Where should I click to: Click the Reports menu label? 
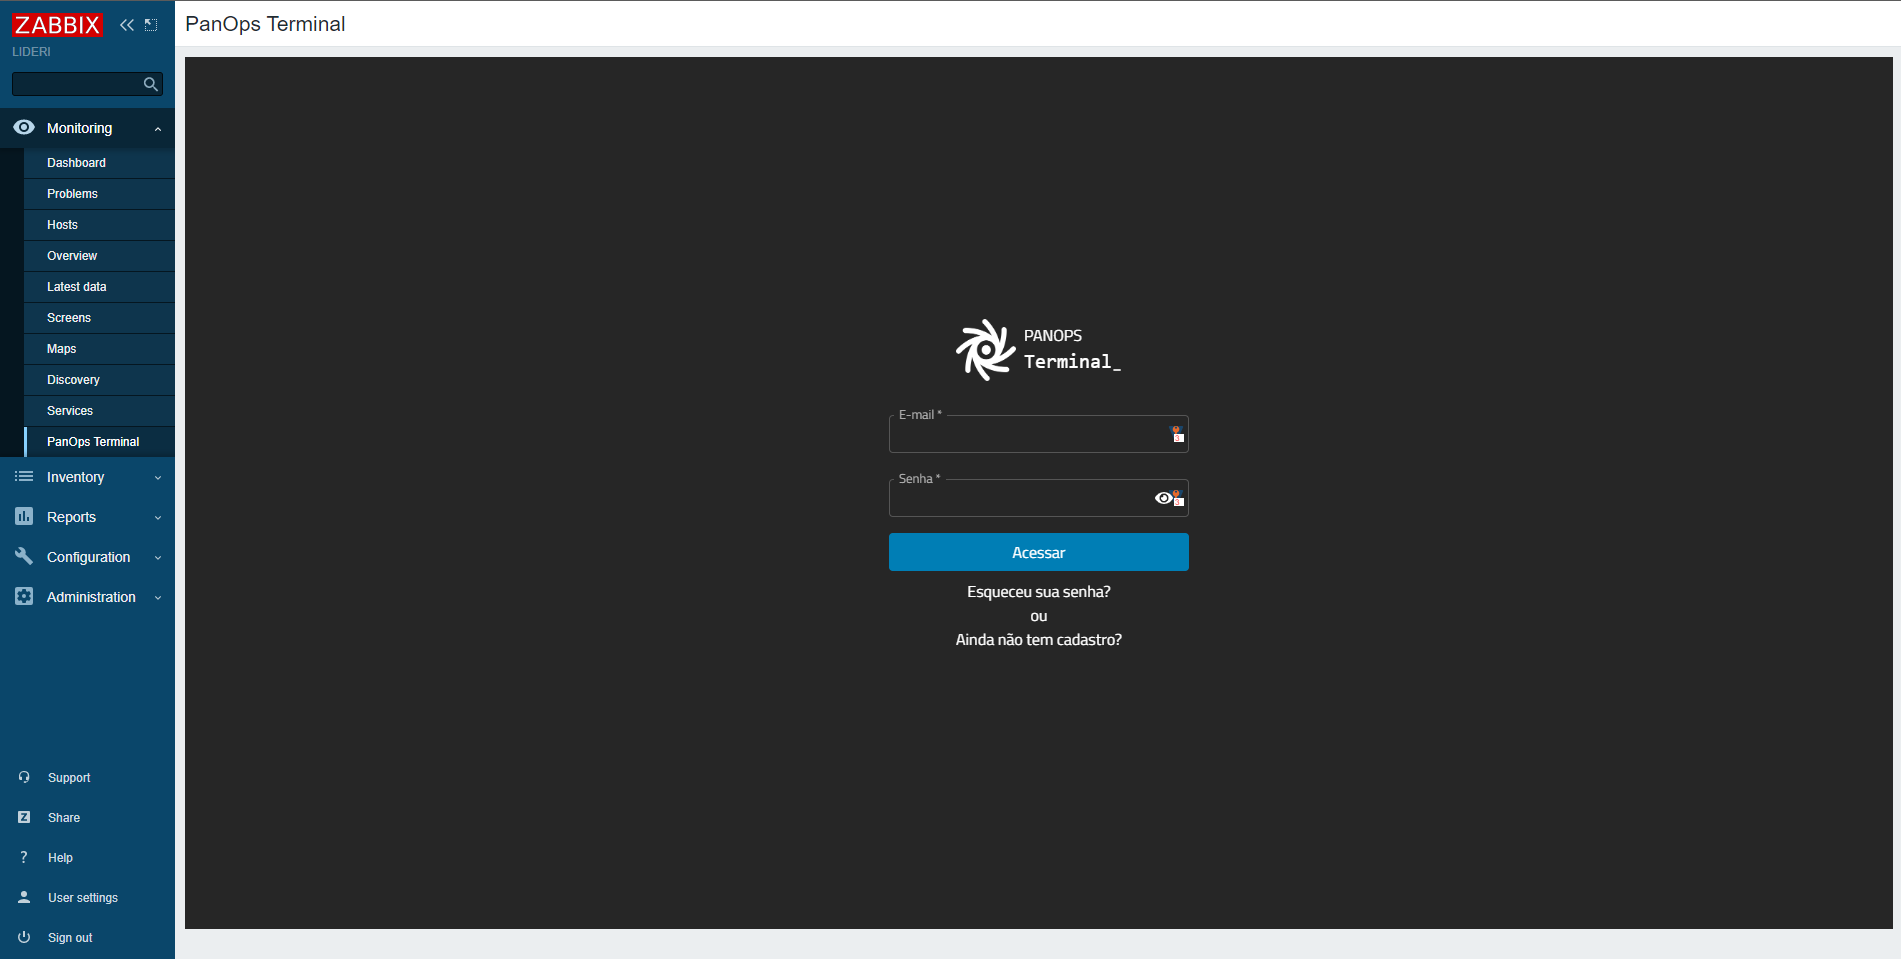coord(71,517)
